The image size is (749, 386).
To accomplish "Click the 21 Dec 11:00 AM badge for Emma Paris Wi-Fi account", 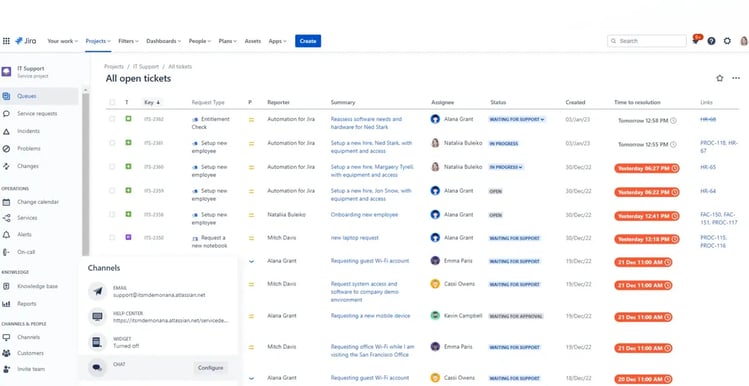I will point(643,262).
